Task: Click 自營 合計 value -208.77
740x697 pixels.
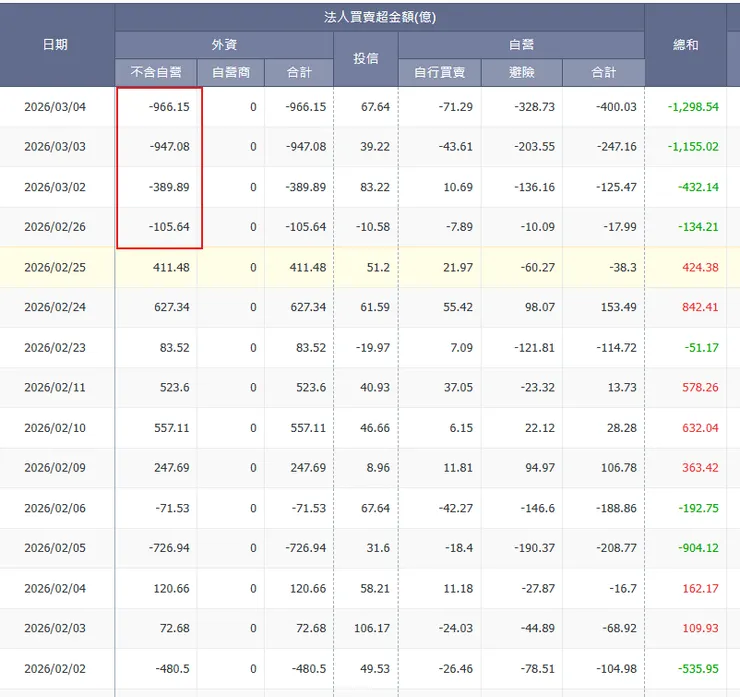Action: (616, 548)
